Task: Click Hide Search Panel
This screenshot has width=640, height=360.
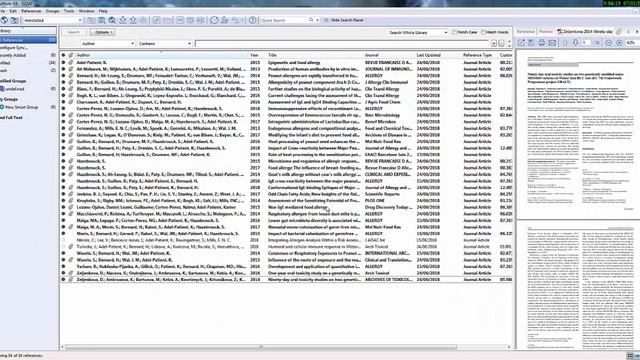Action: [343, 20]
